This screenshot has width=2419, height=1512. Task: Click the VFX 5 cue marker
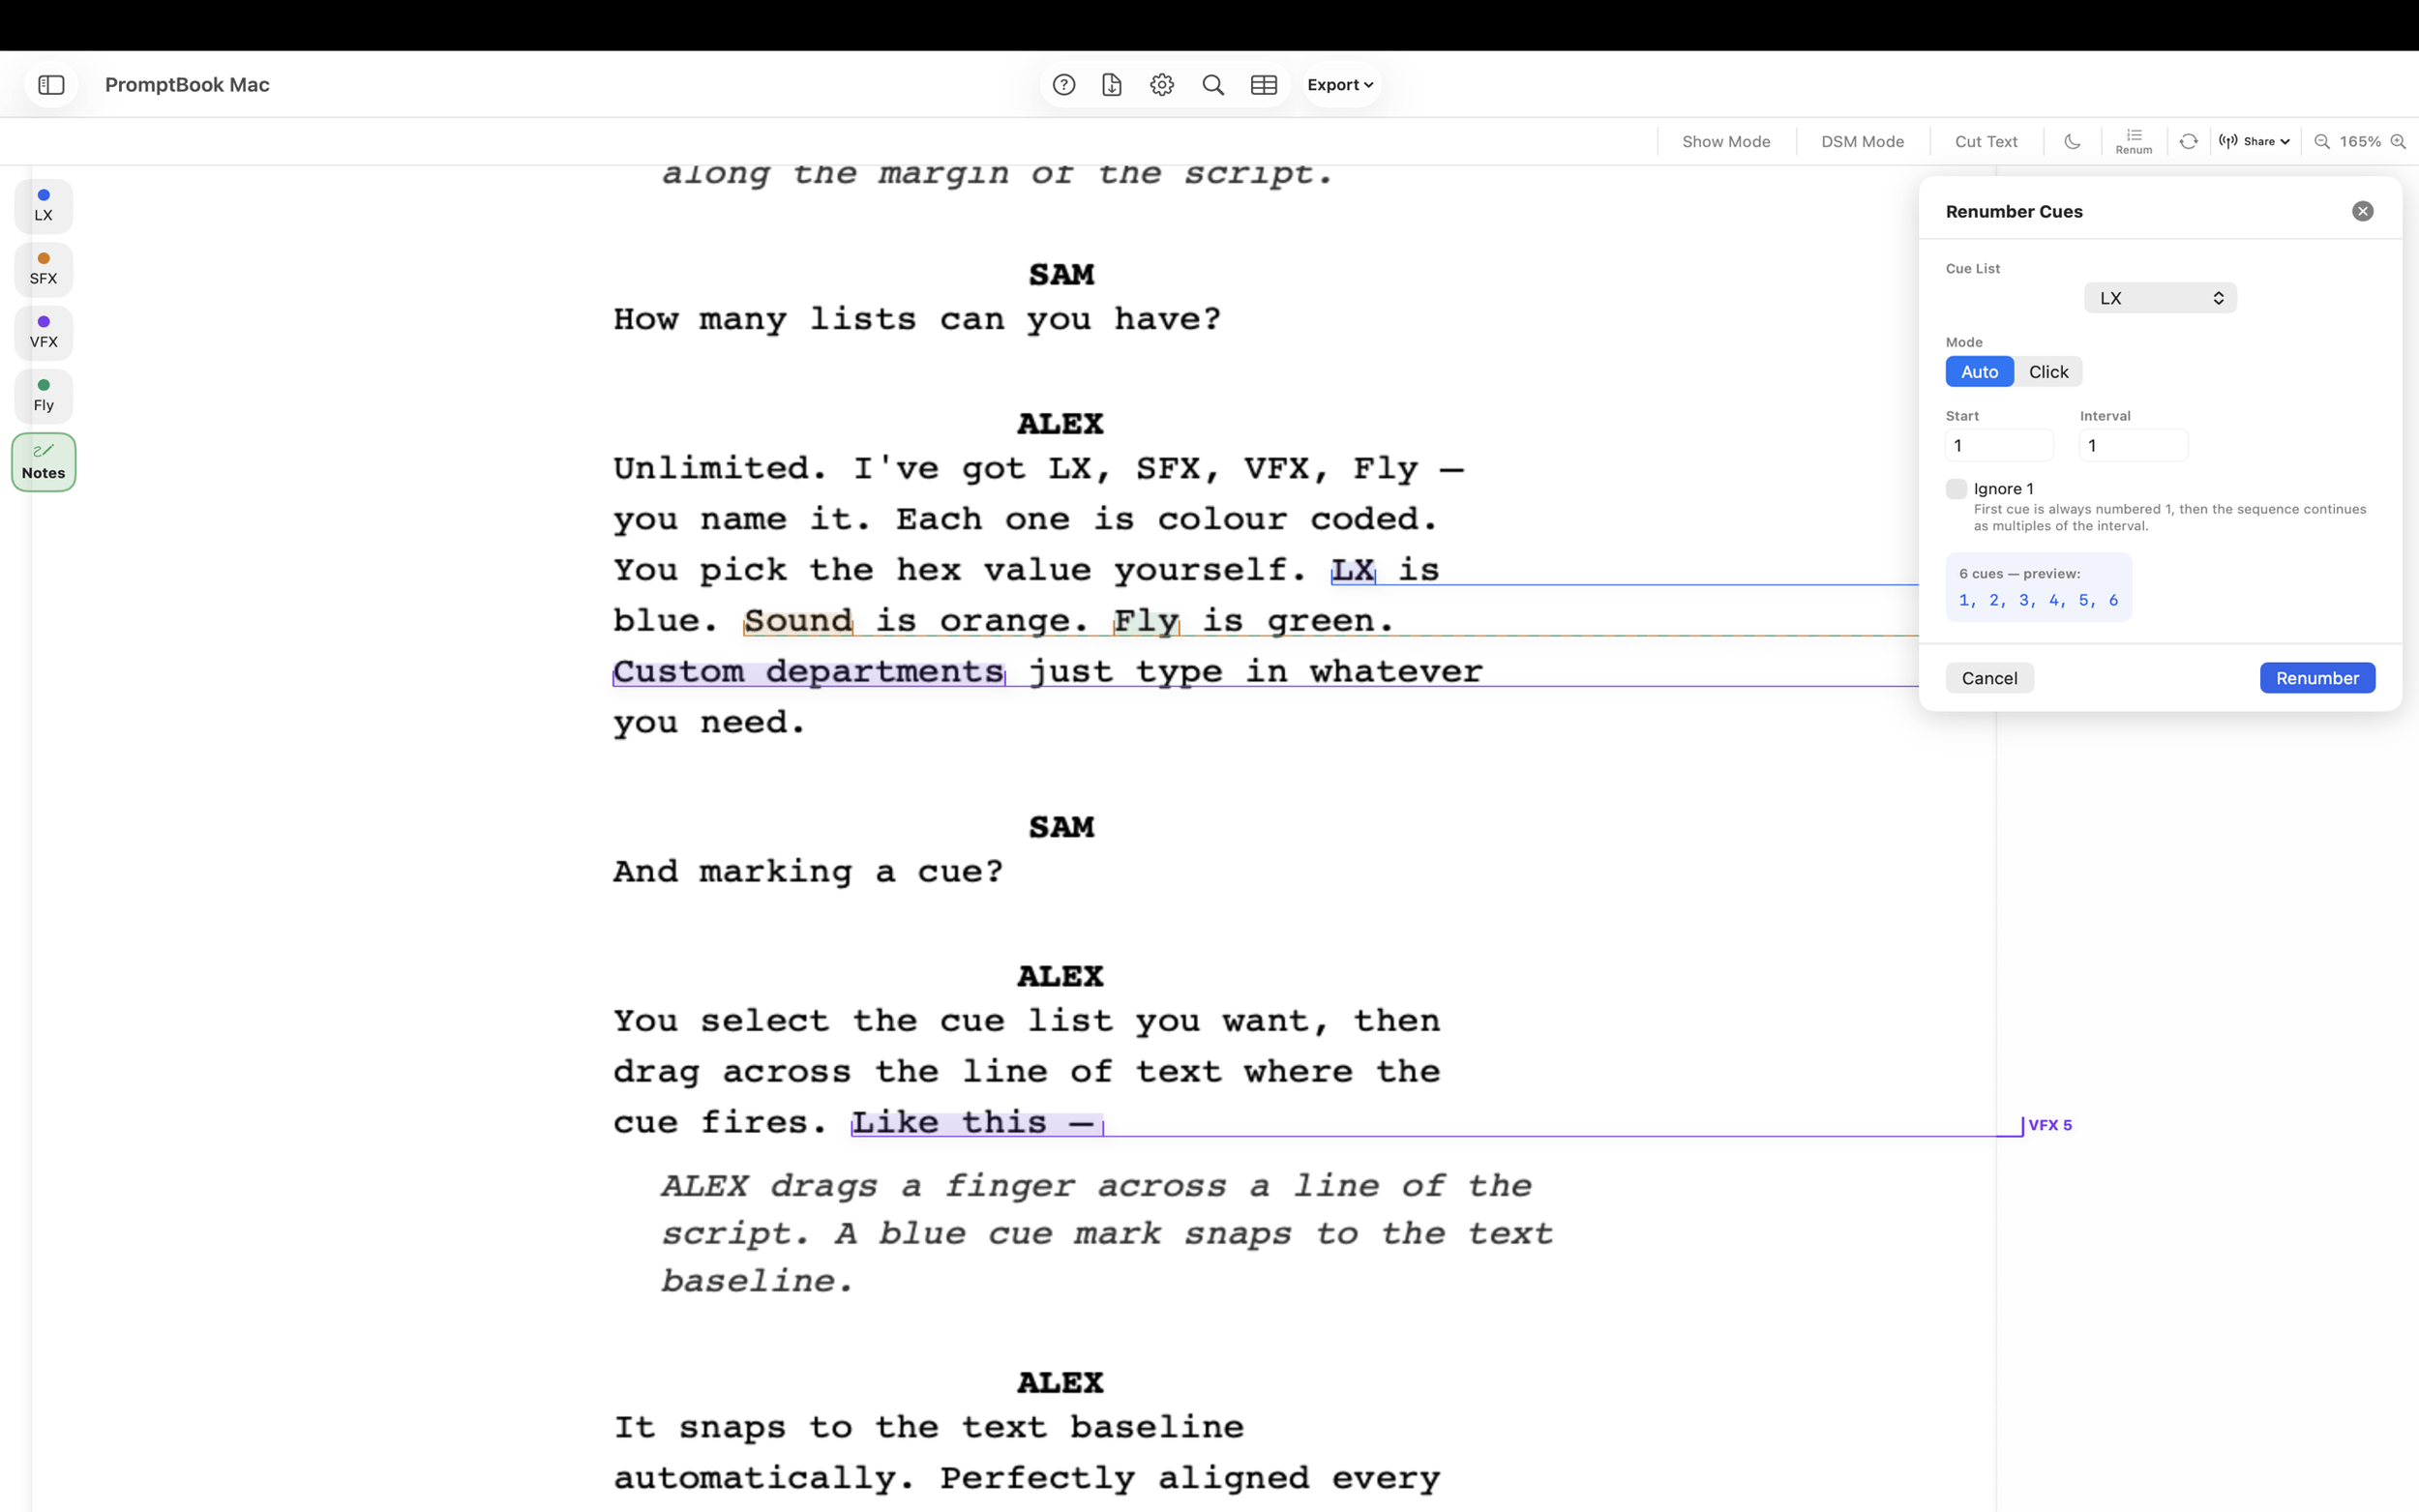click(2050, 1125)
